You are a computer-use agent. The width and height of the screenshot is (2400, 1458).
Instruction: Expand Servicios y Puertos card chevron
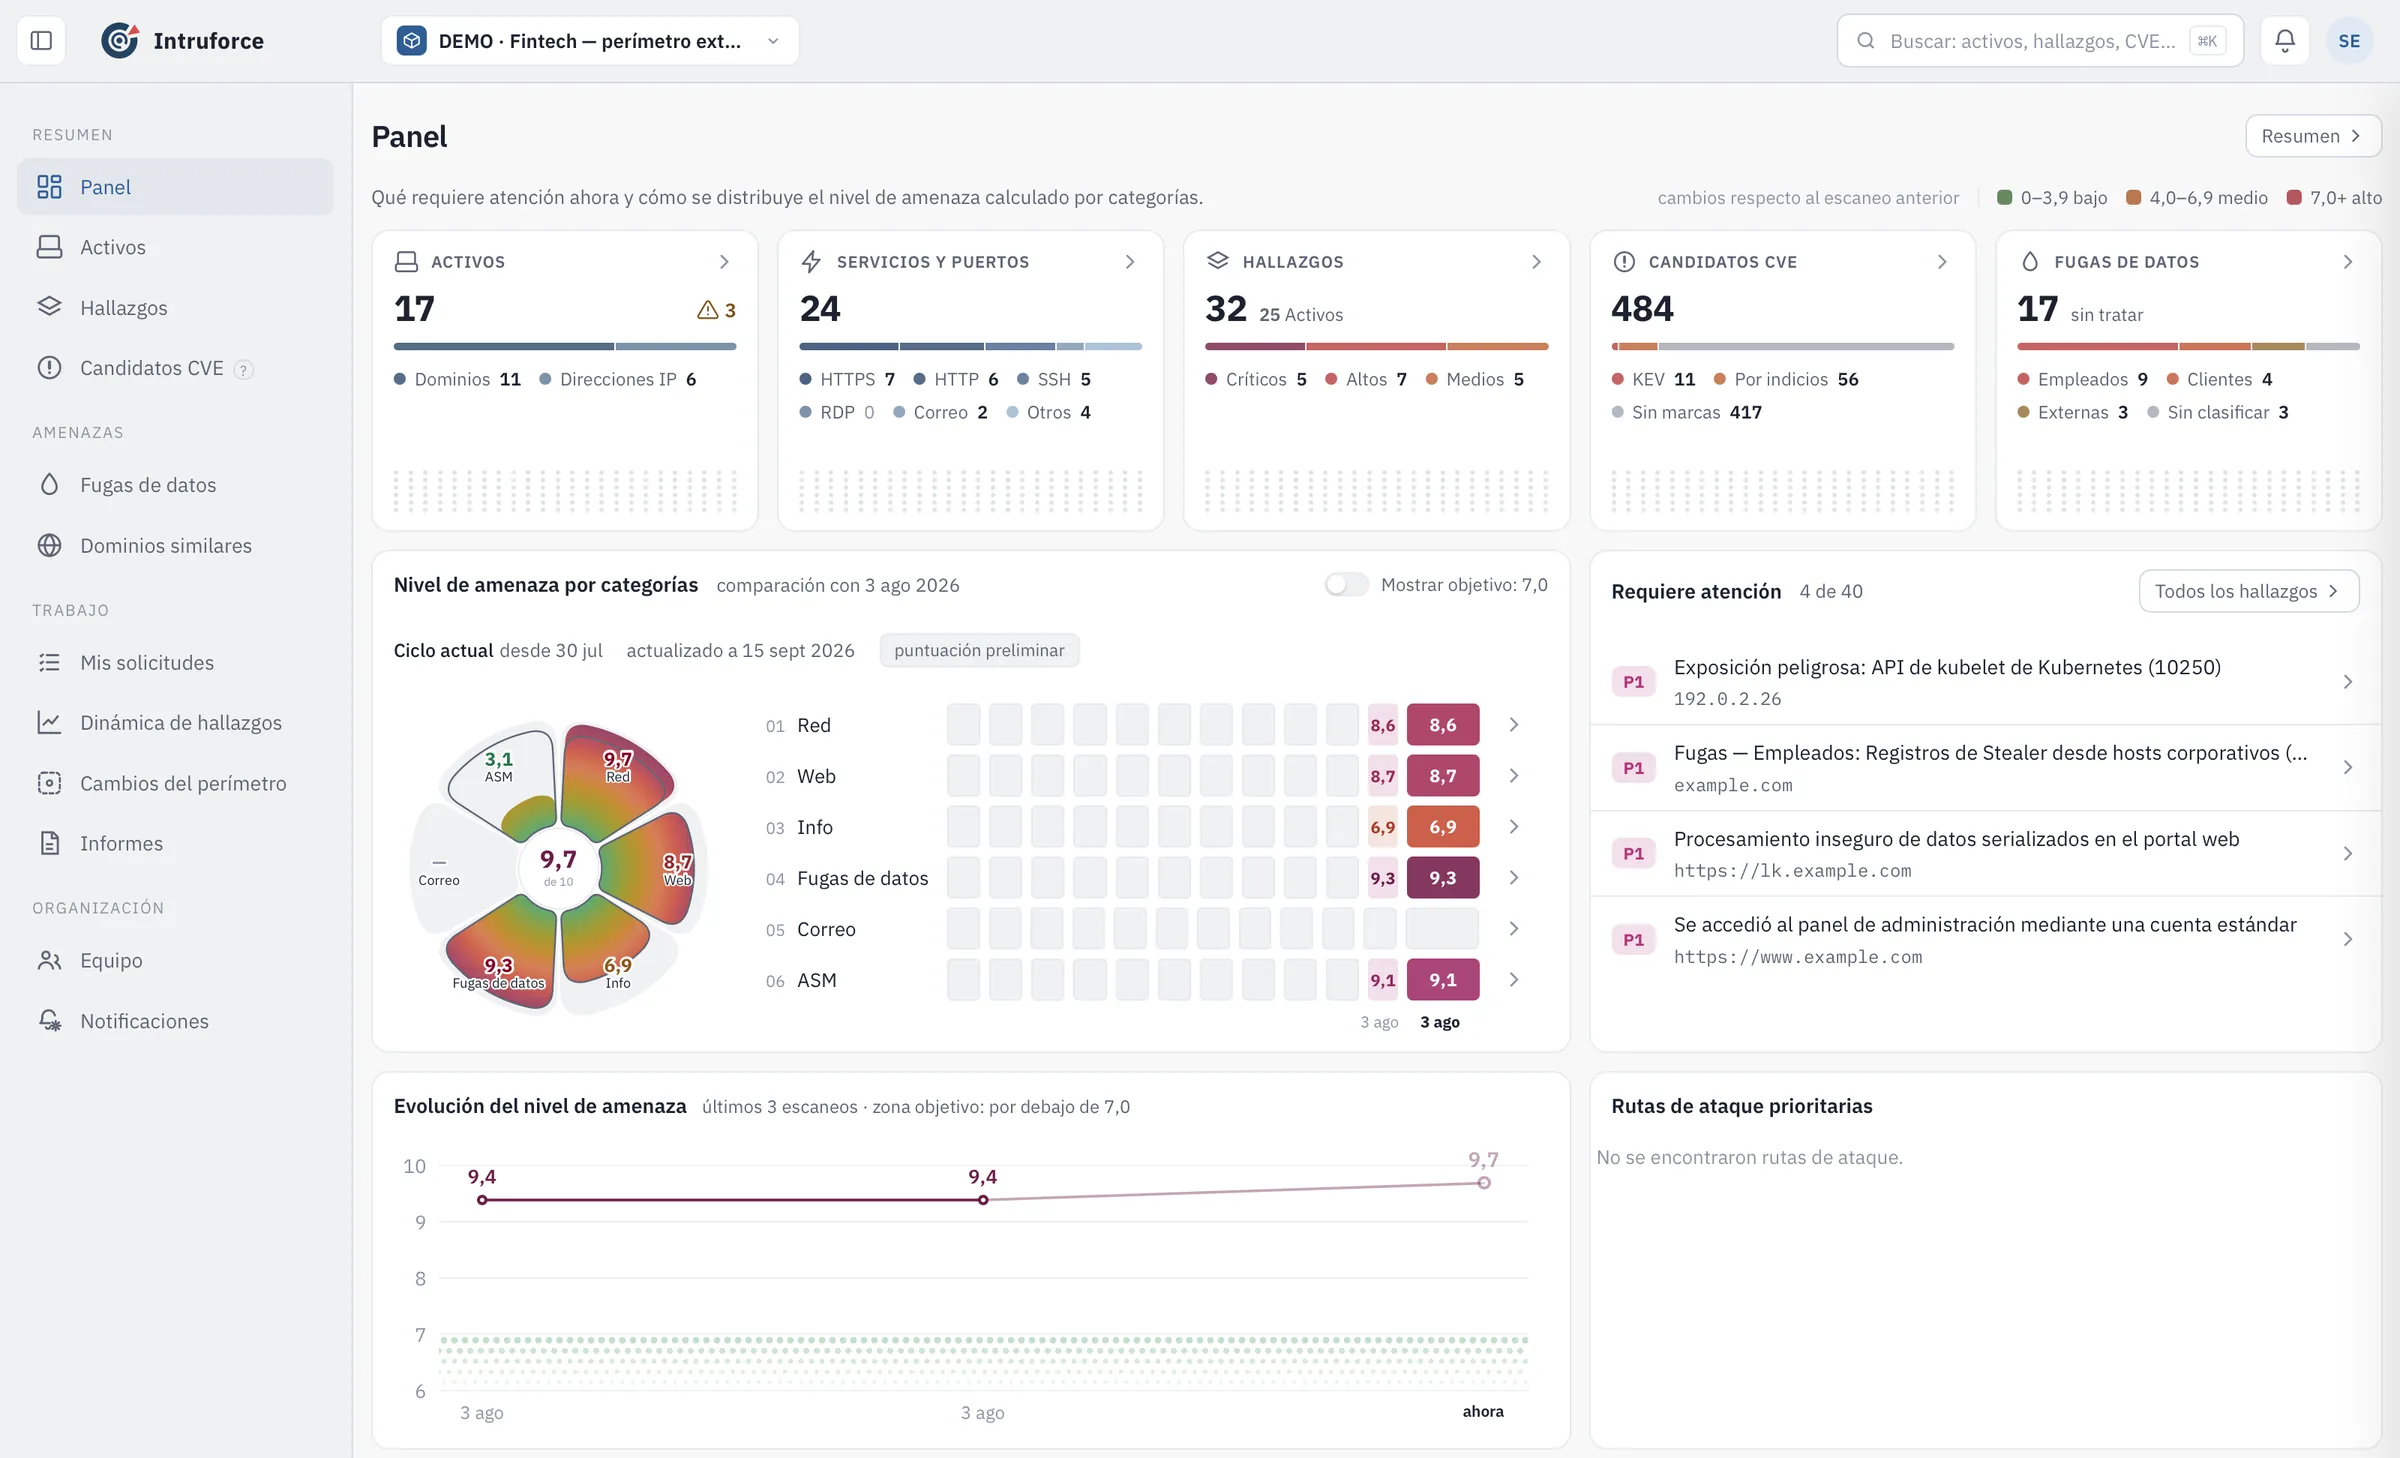1130,262
